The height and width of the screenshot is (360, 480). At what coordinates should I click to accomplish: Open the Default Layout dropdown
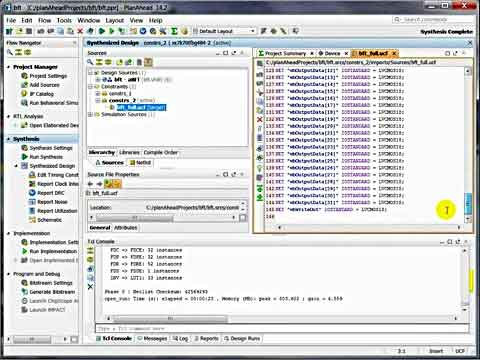click(x=228, y=31)
